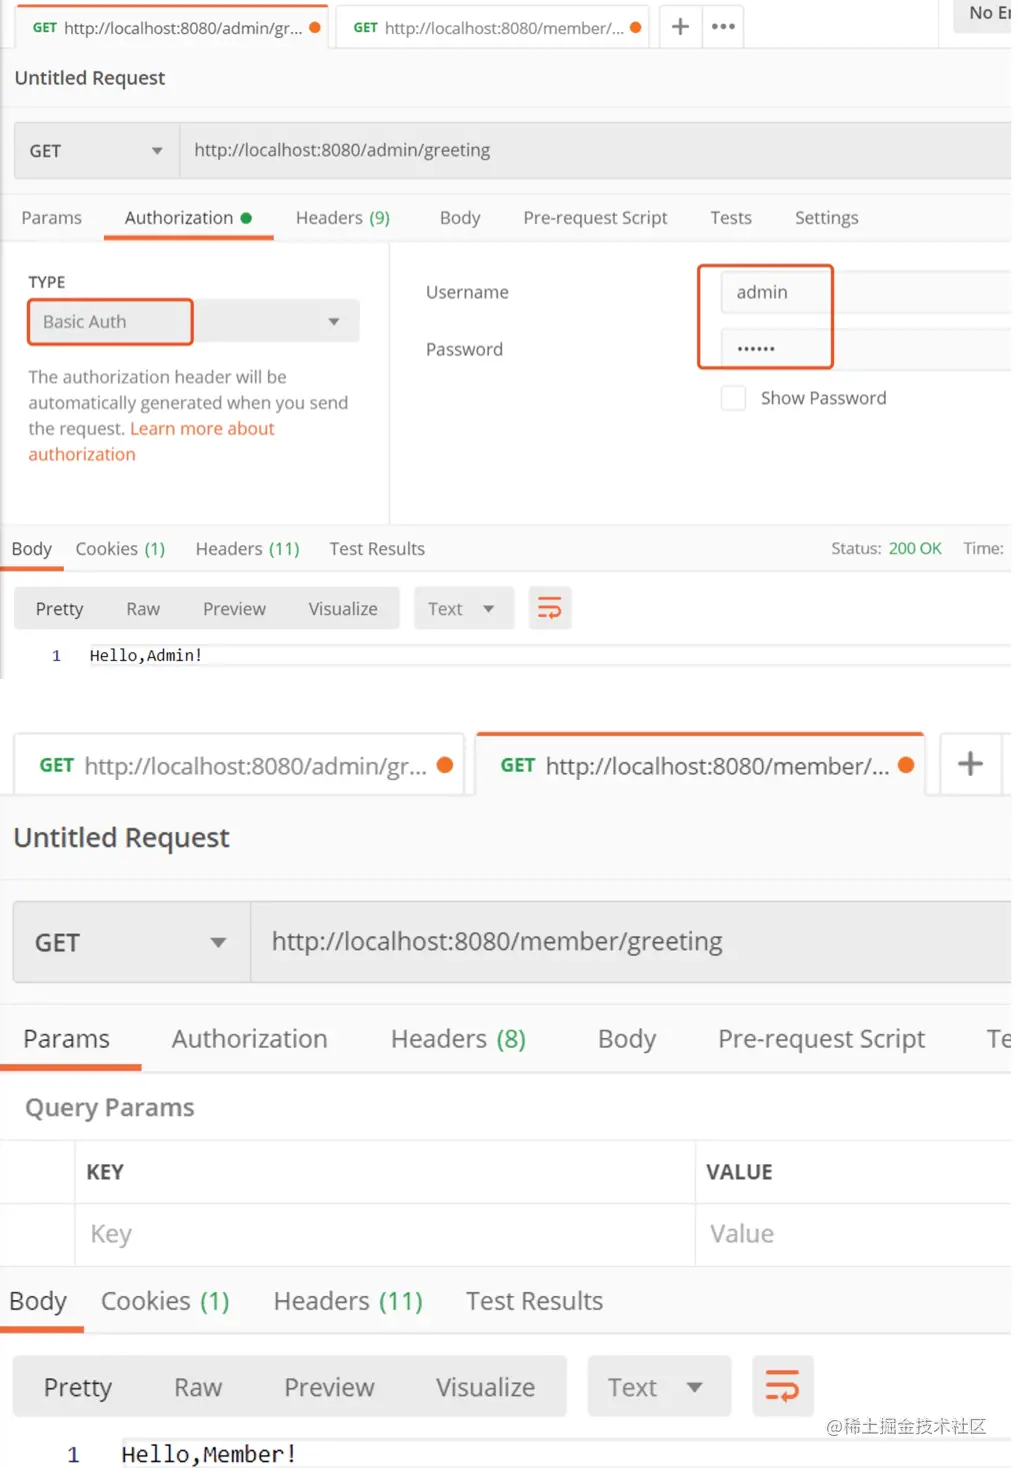Select the Authorization tab in the member request
Screen dimensions: 1018x1468
tap(249, 1039)
